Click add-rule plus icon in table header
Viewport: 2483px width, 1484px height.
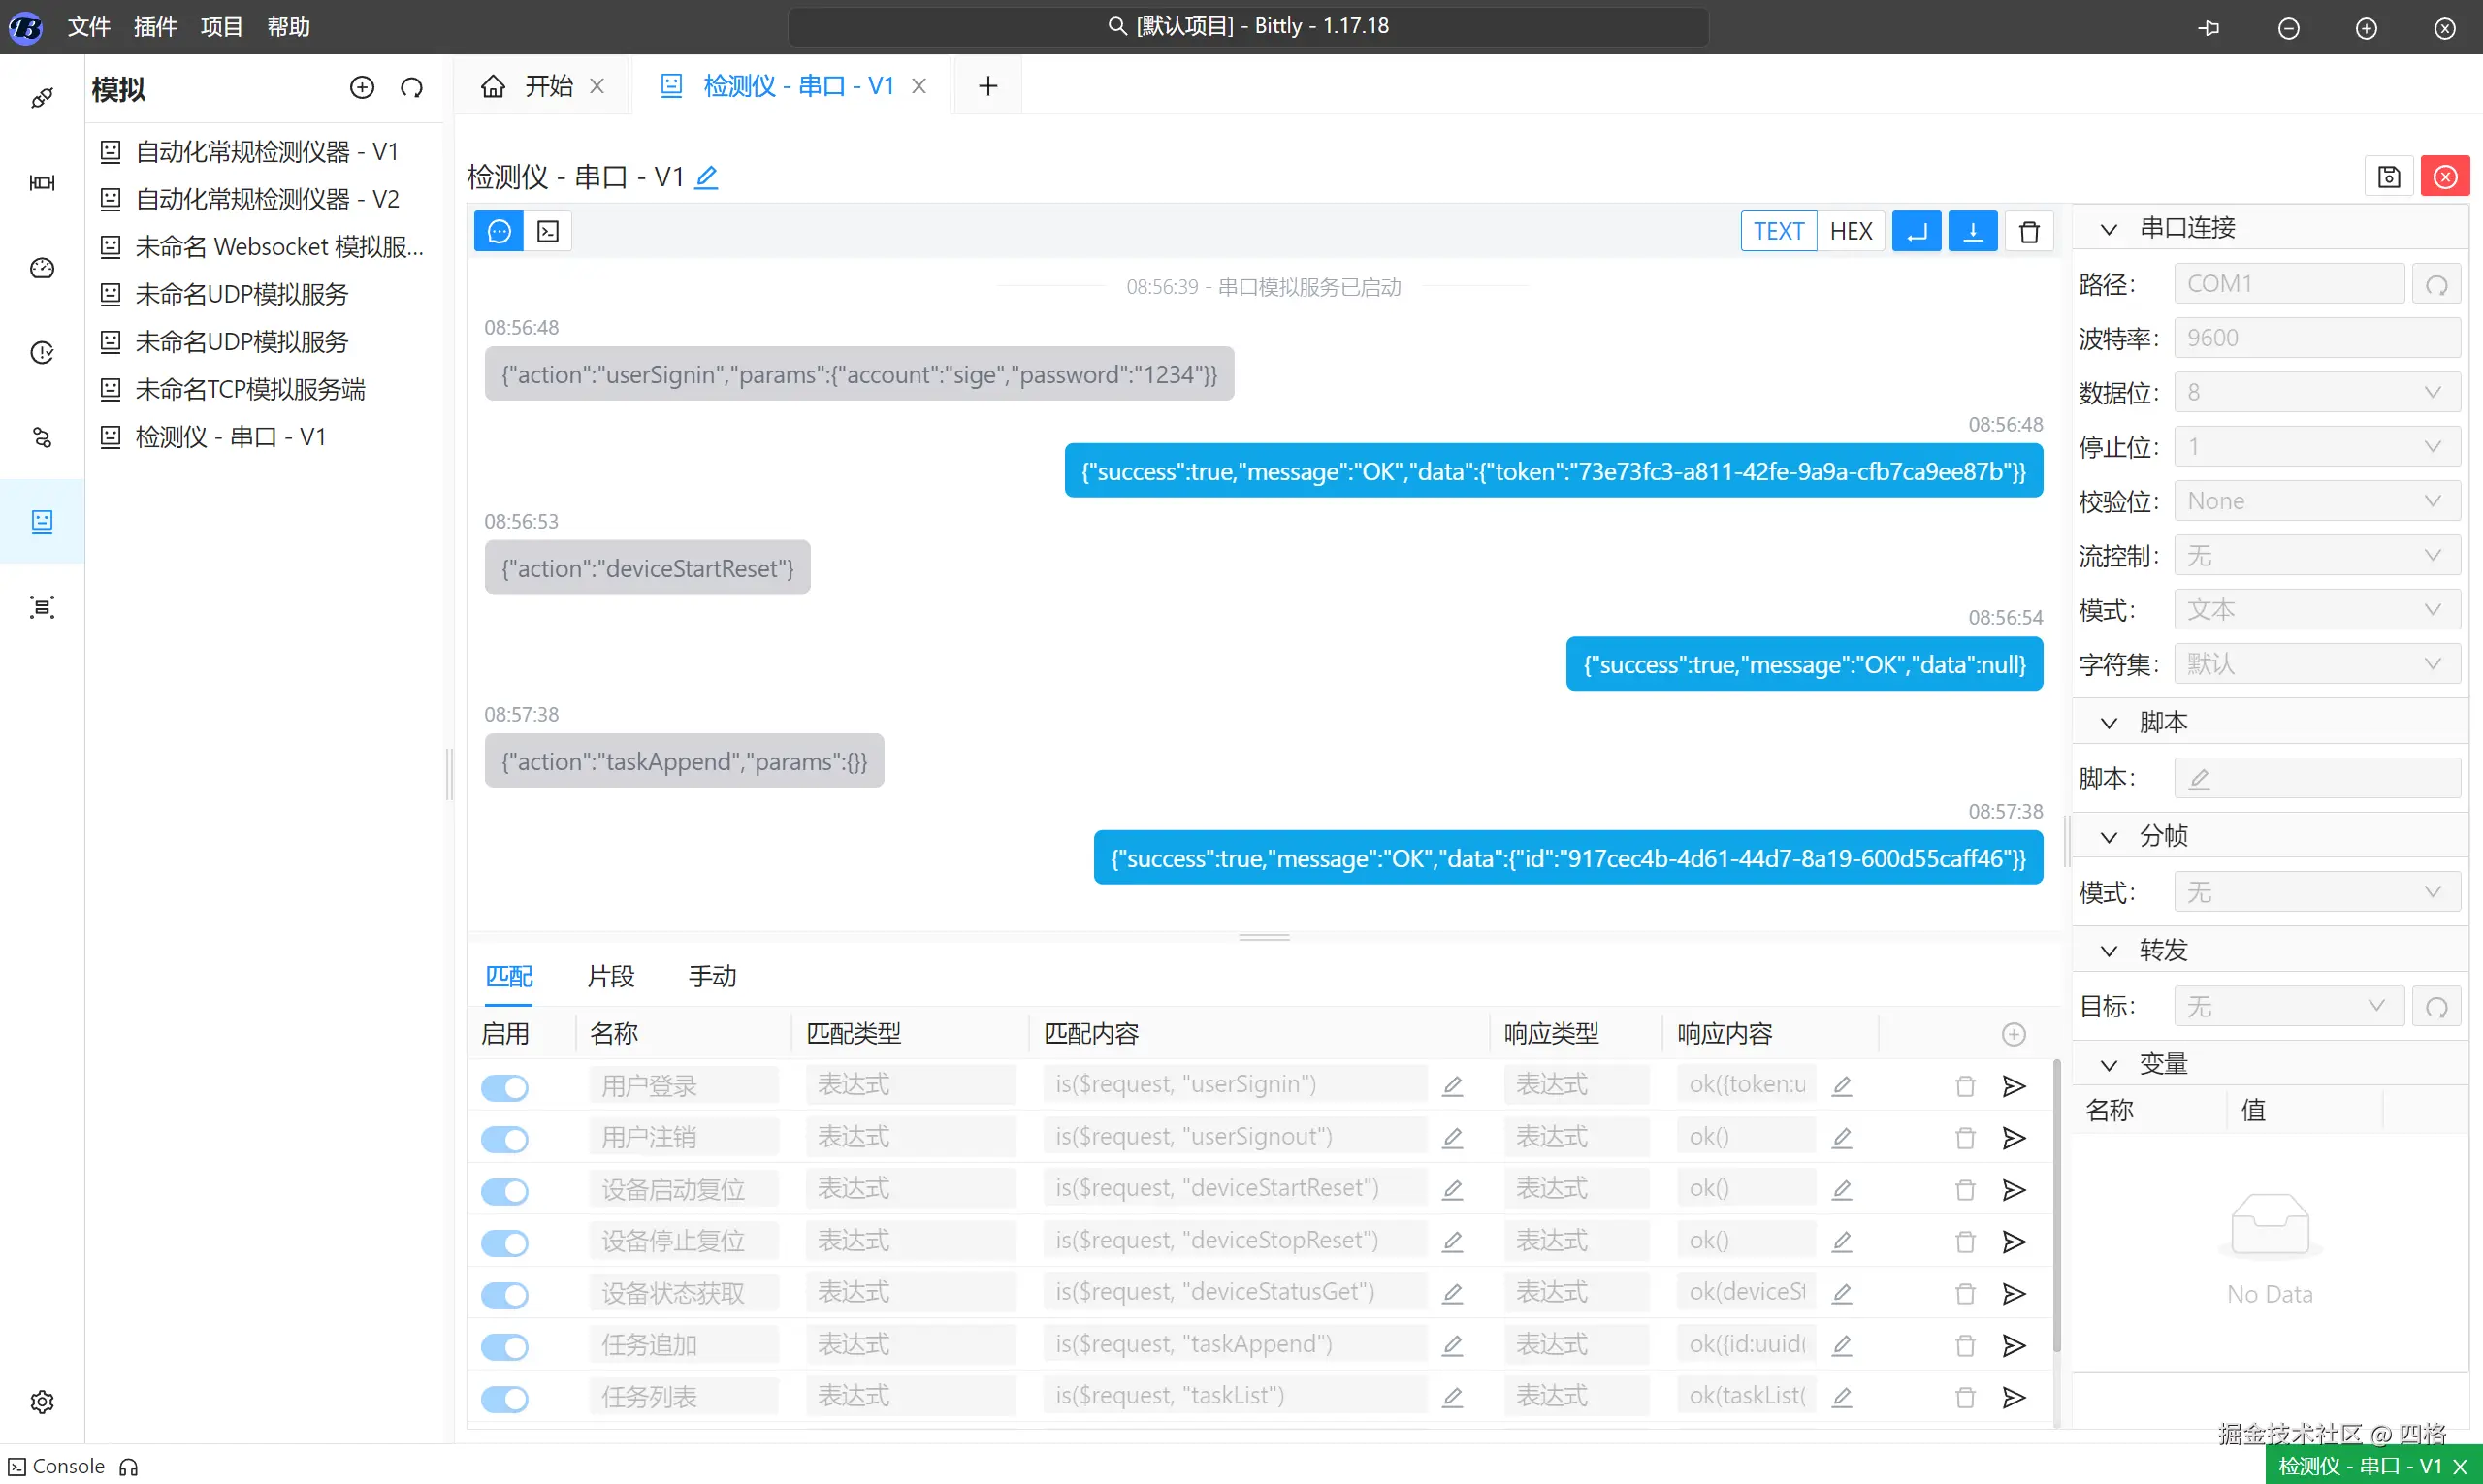click(2013, 1034)
